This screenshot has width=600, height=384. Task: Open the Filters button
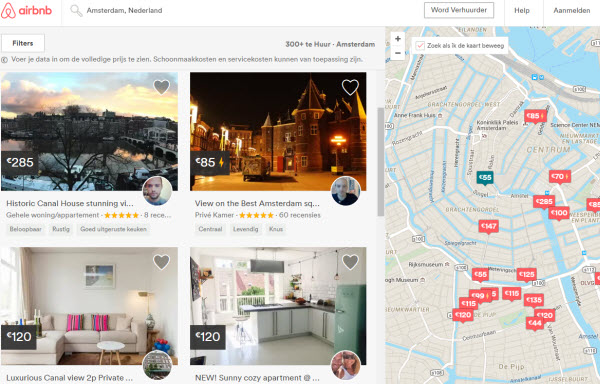[23, 43]
